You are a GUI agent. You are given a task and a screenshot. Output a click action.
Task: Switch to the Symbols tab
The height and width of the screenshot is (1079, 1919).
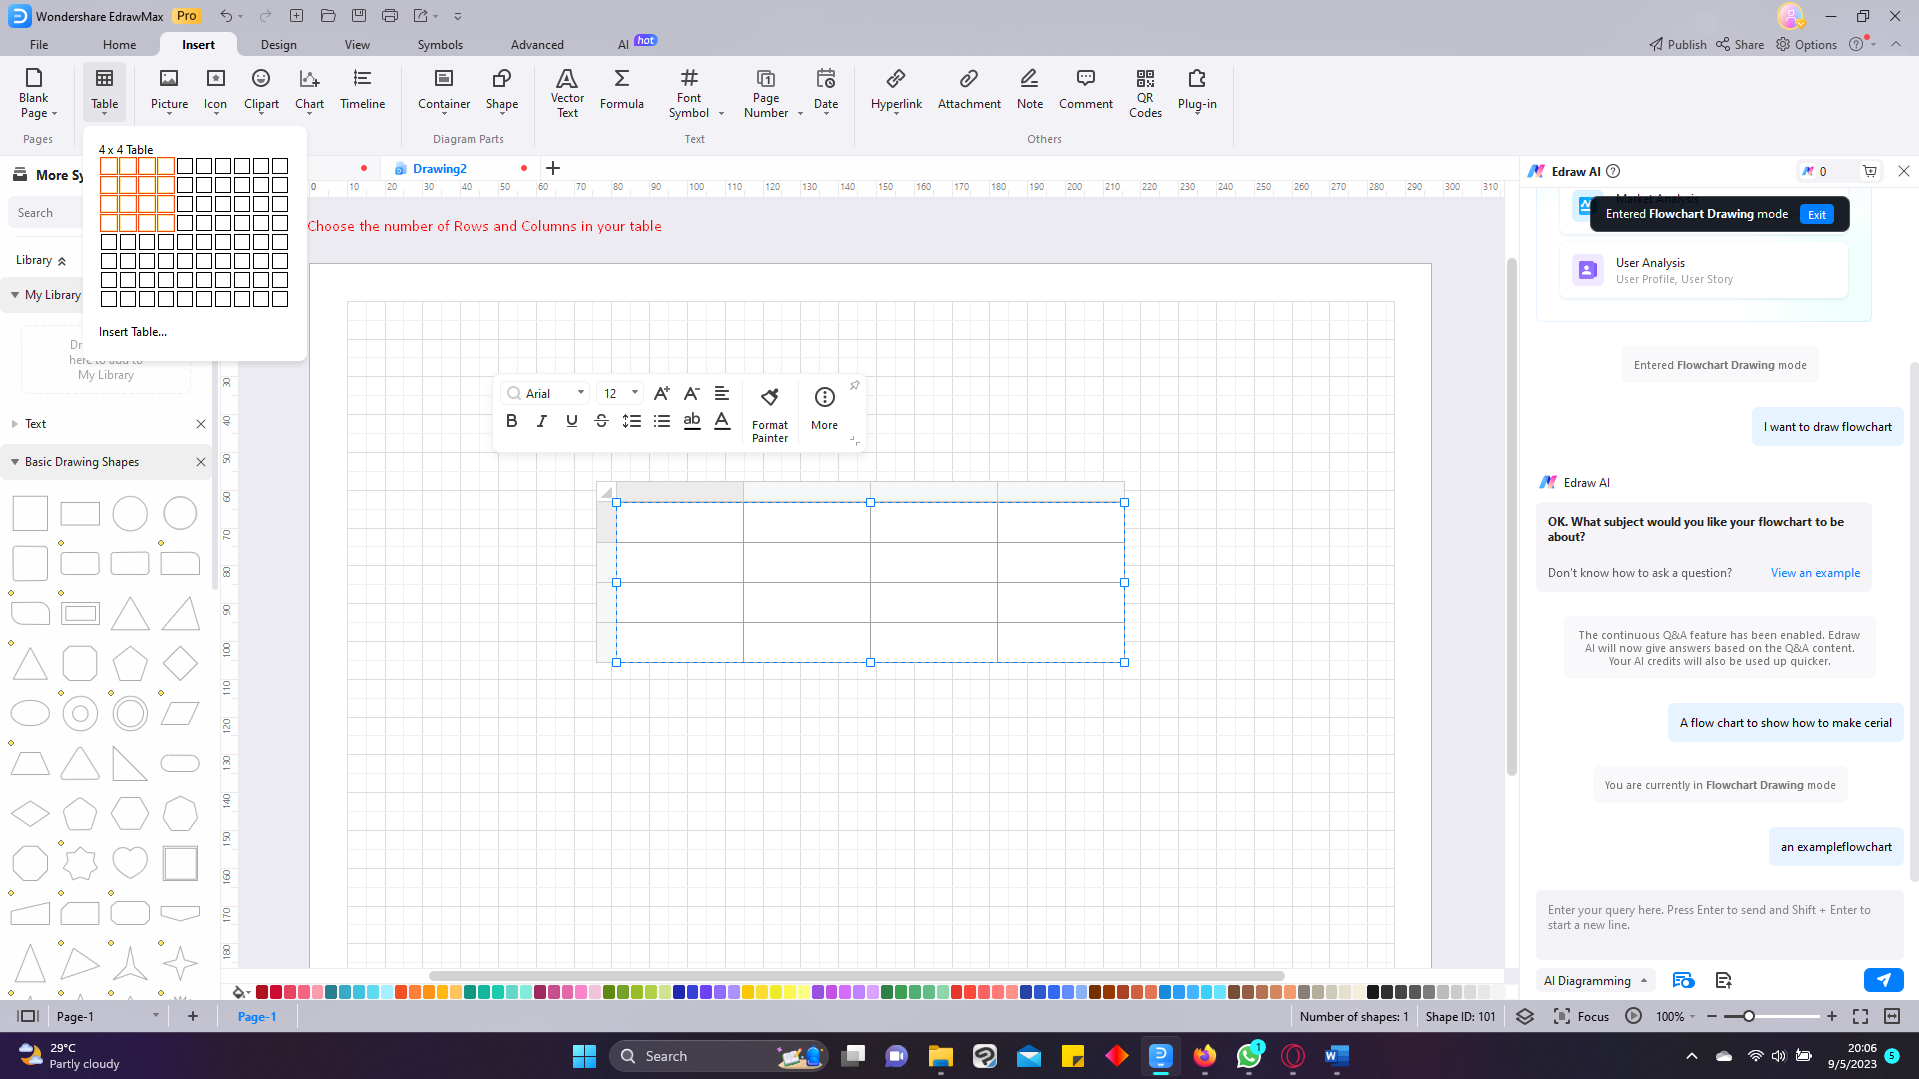pos(440,44)
